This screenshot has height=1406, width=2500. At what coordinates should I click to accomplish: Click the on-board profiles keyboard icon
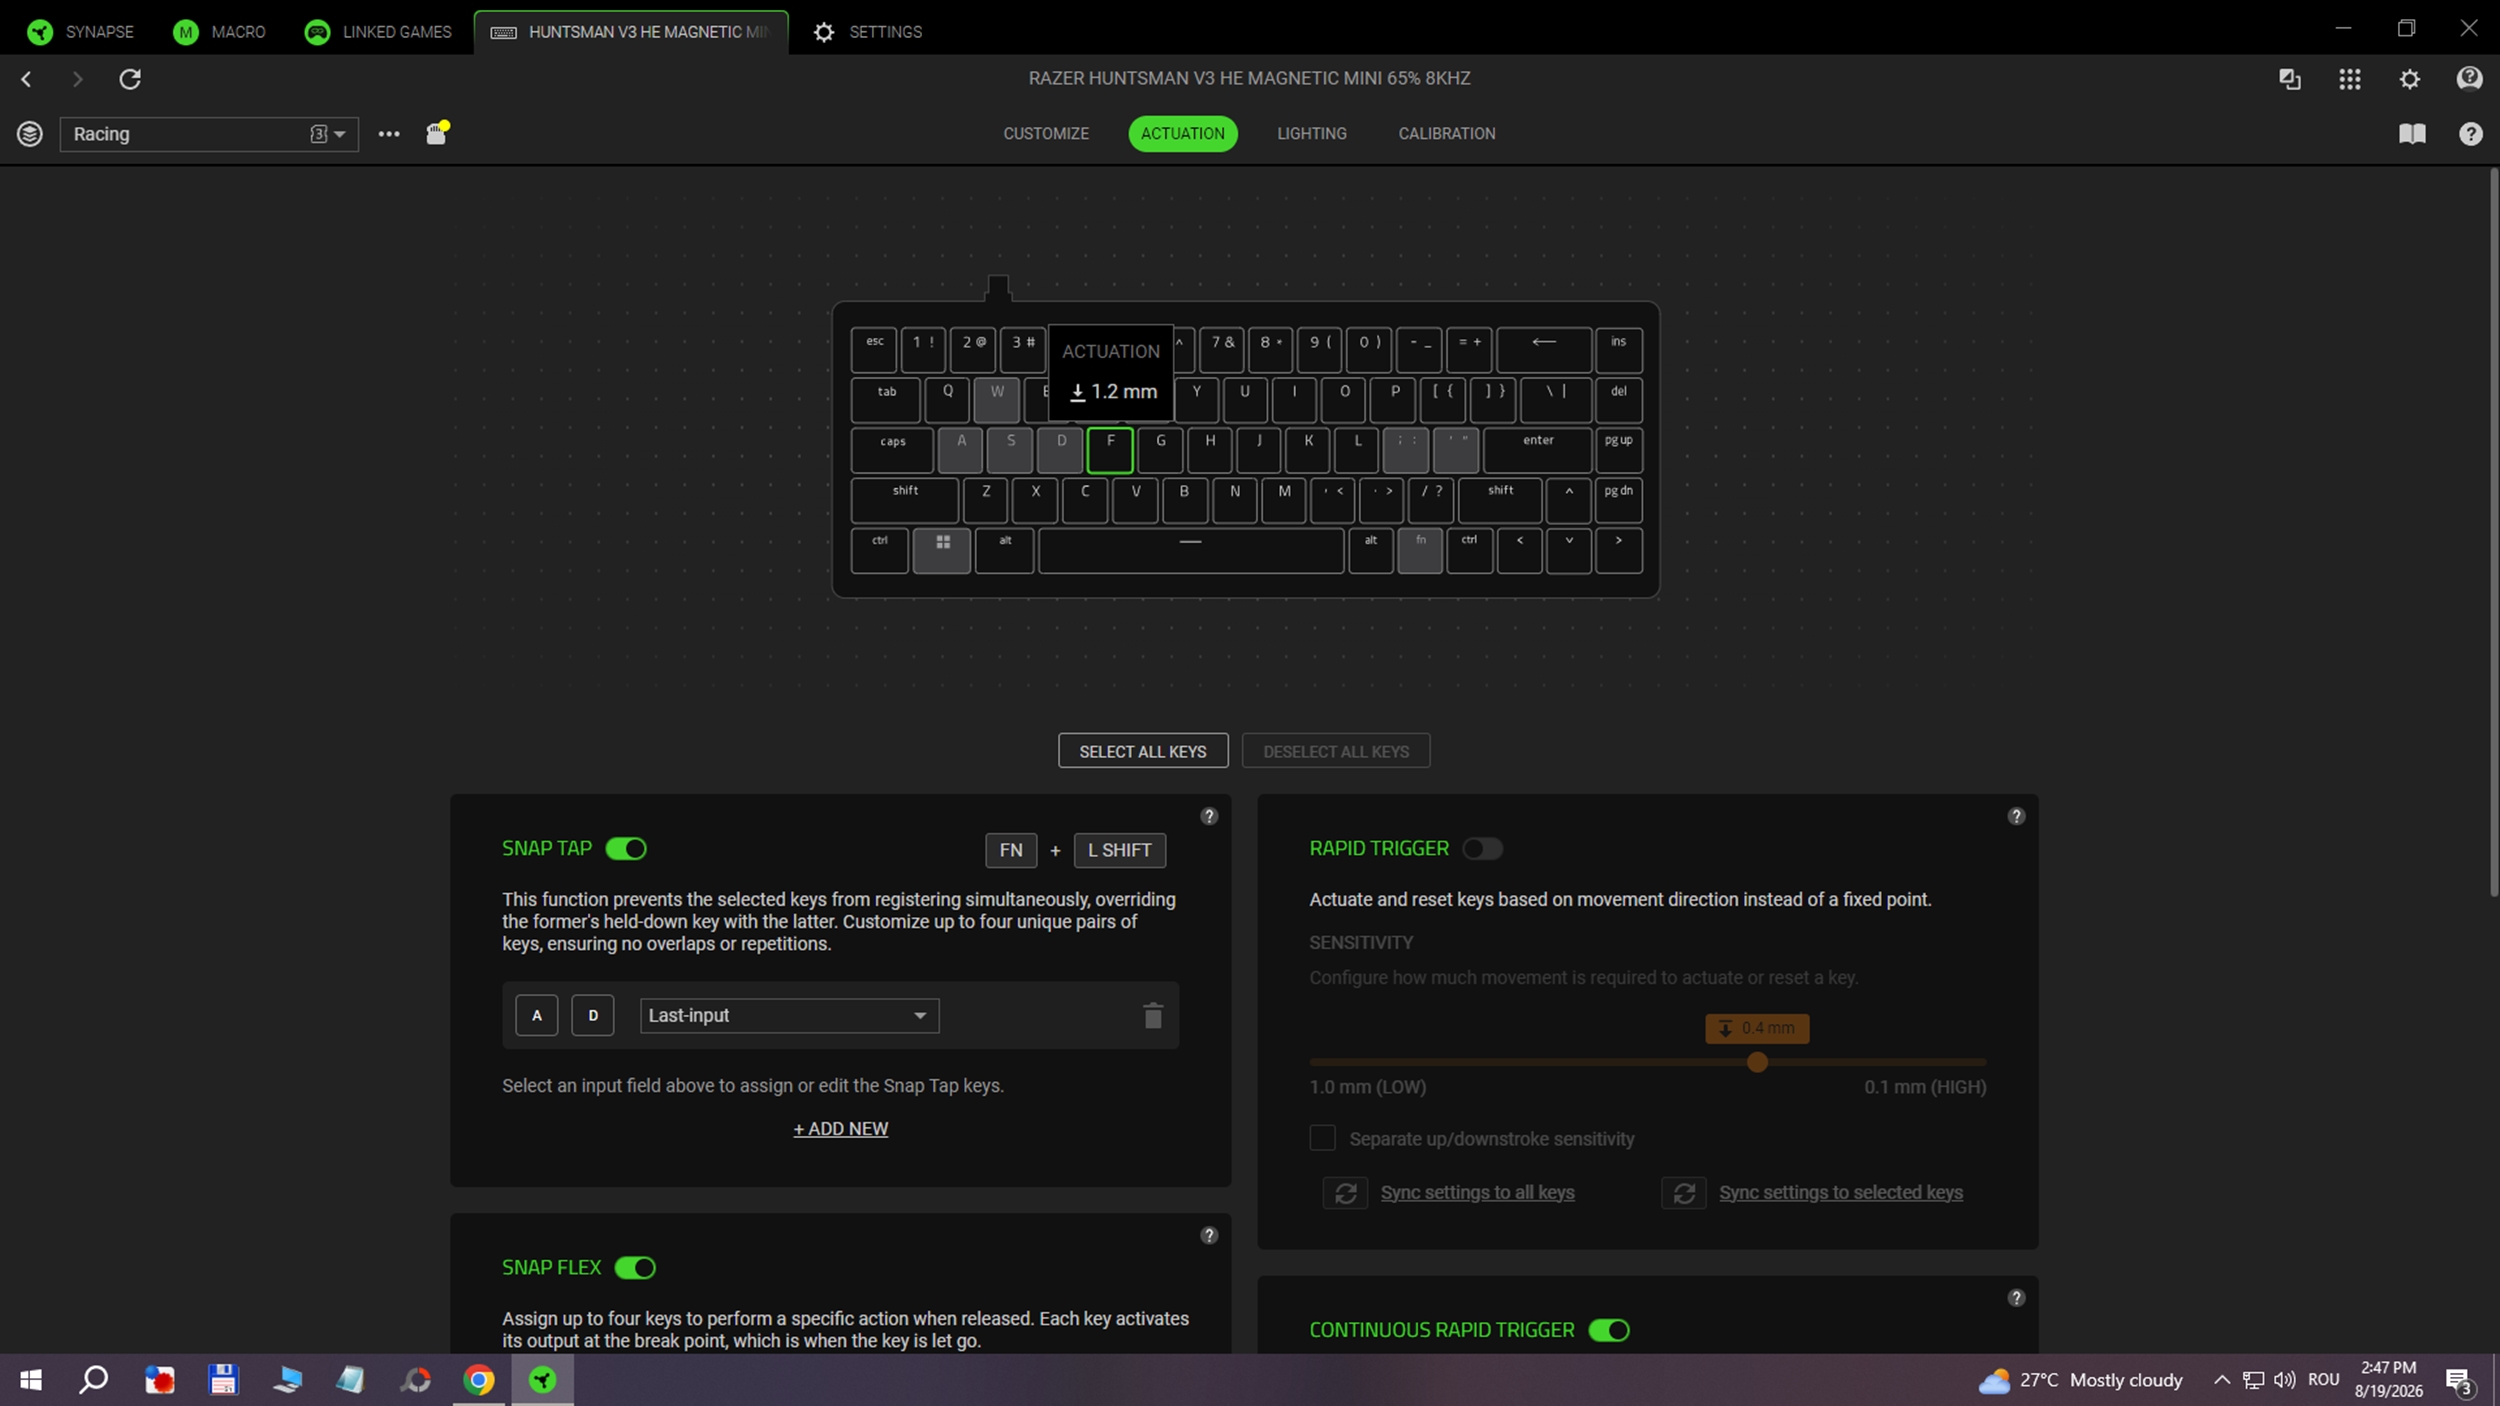click(437, 133)
